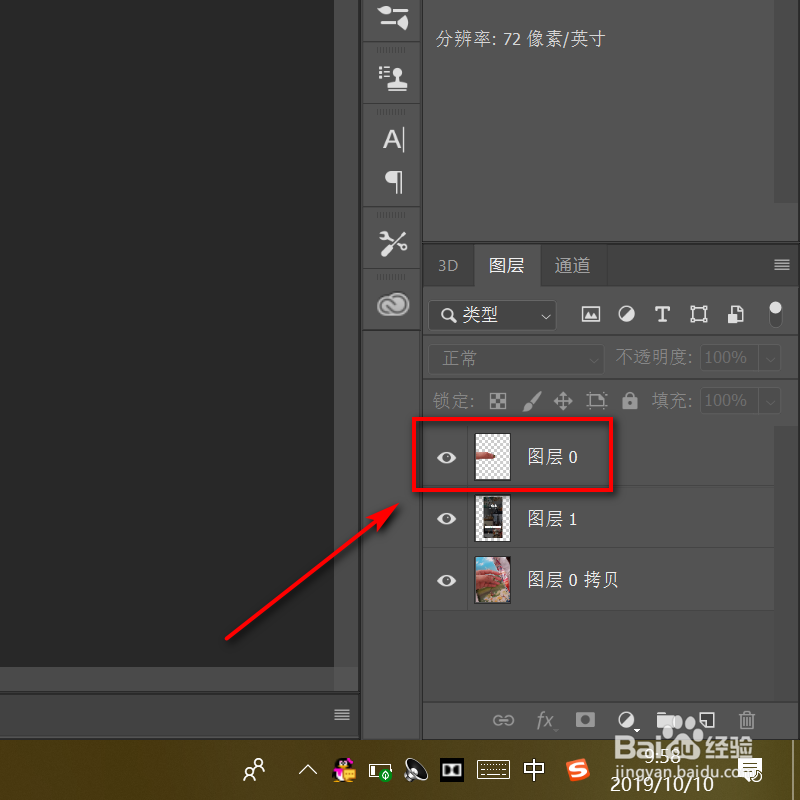Create a new adjustment layer
The width and height of the screenshot is (800, 800).
[627, 720]
